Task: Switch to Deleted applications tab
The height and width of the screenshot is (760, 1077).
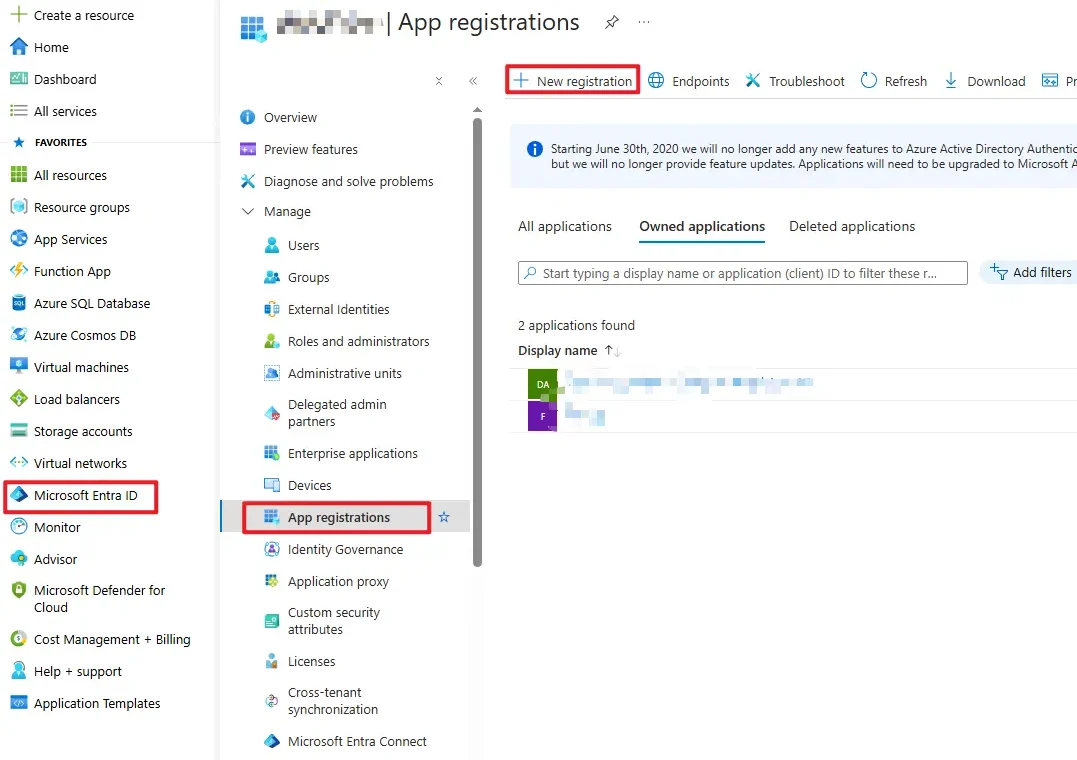Action: 852,226
